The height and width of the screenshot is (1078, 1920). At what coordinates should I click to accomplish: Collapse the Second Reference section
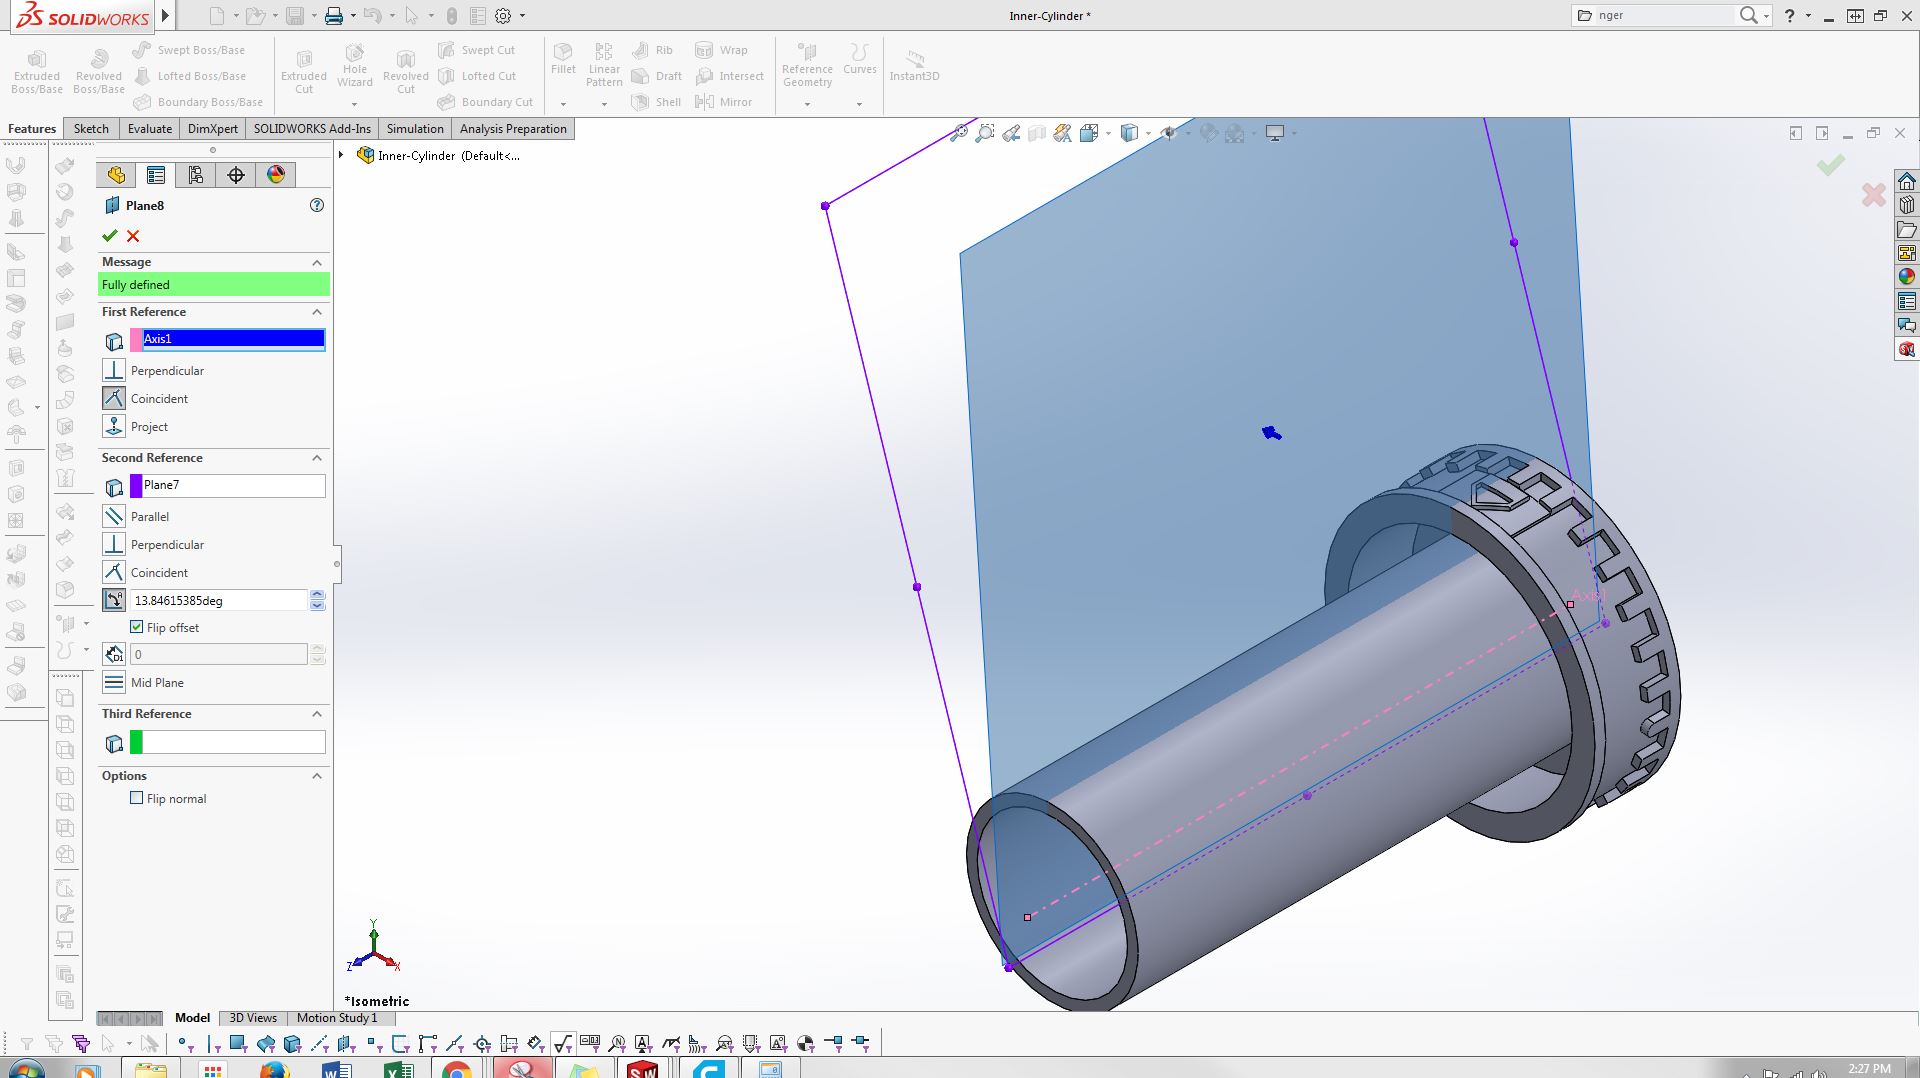click(x=317, y=458)
